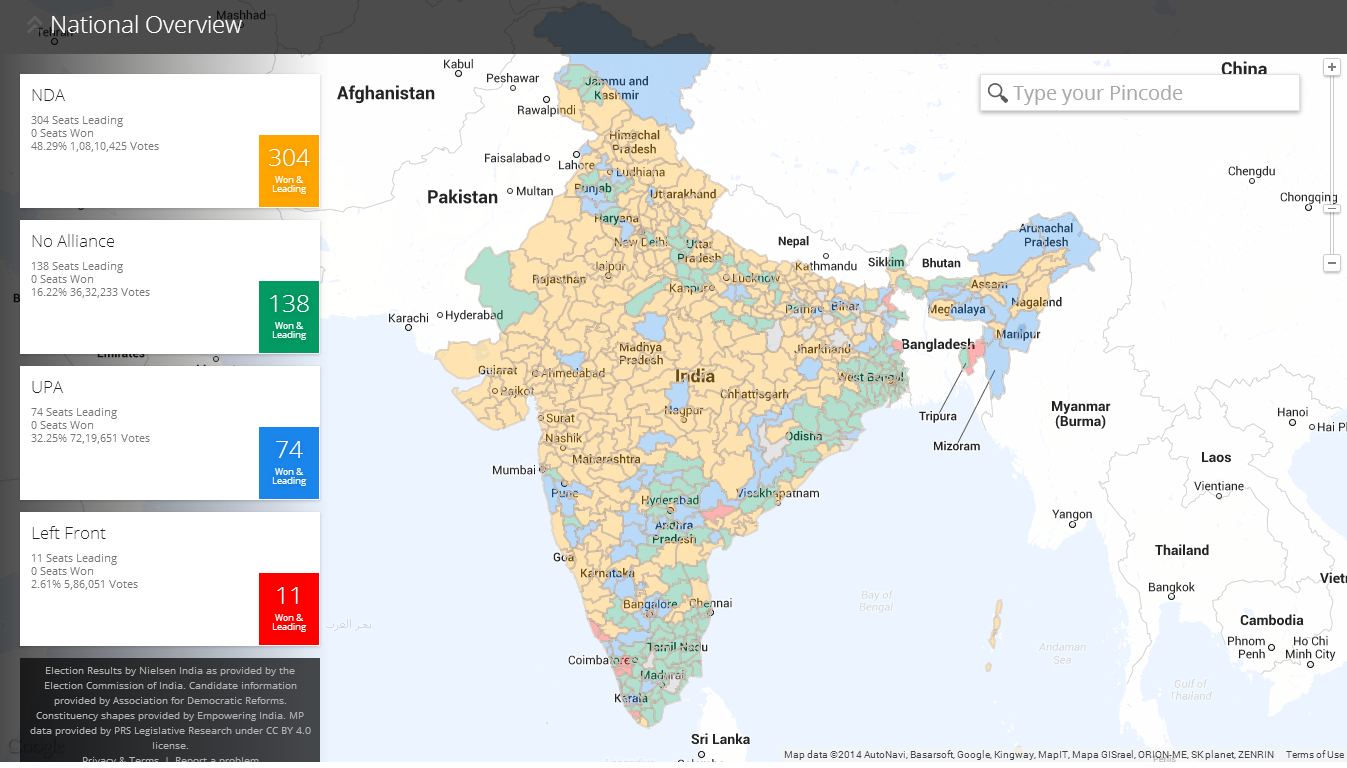Viewport: 1347px width, 768px height.
Task: Select the Odisha map label
Action: pos(804,436)
